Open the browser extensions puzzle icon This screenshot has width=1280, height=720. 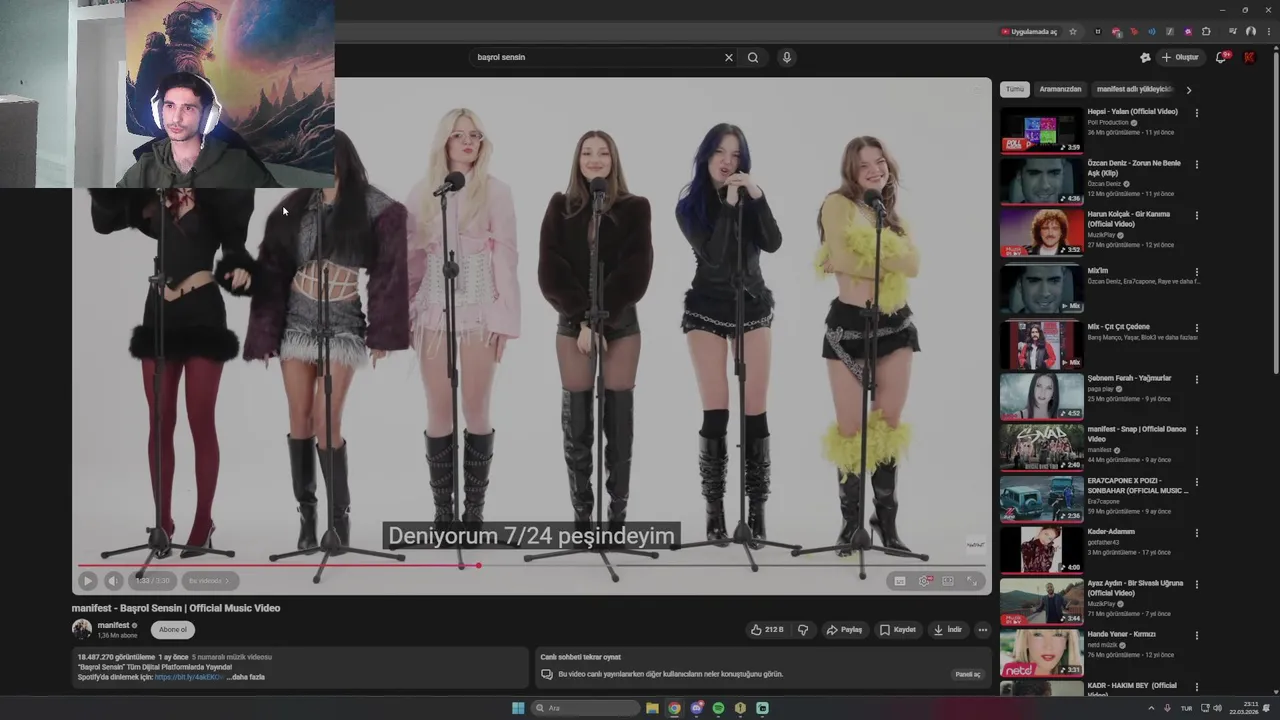[x=1205, y=31]
